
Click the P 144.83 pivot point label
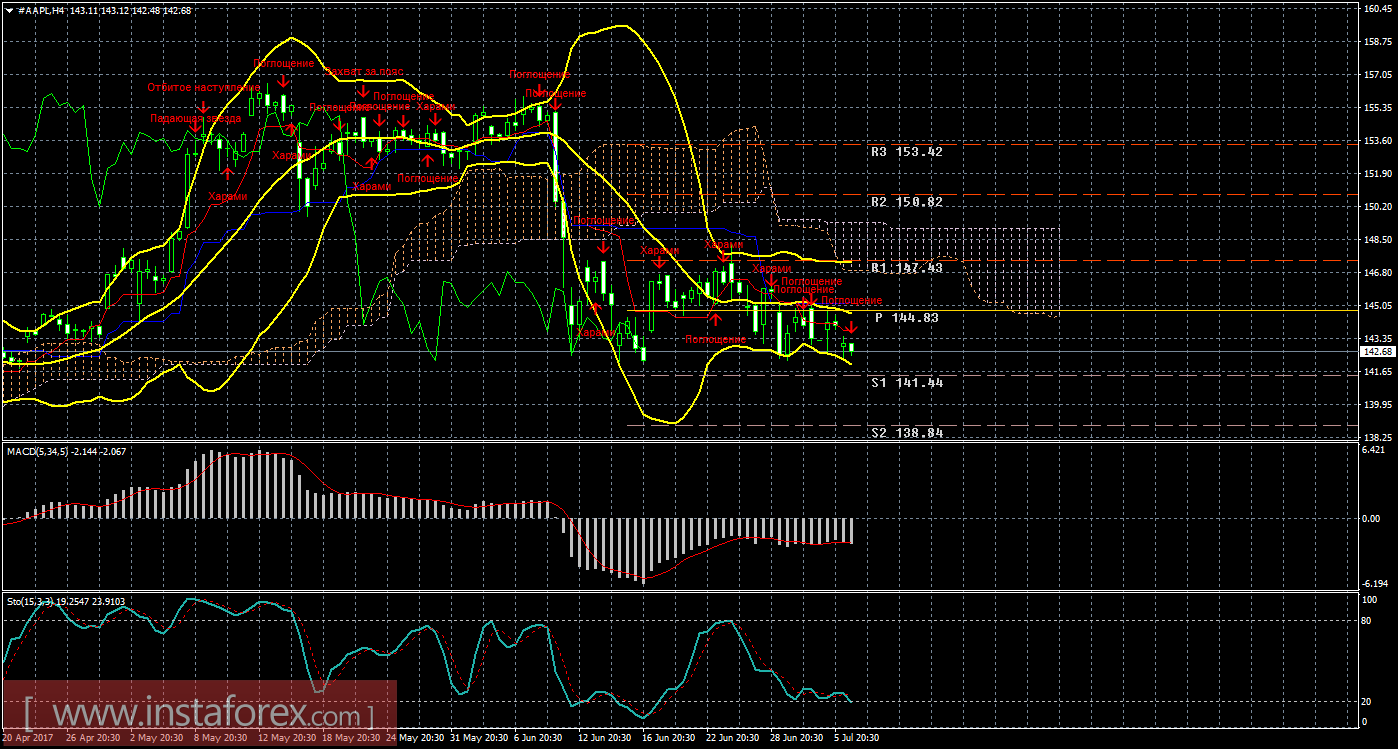pos(906,317)
